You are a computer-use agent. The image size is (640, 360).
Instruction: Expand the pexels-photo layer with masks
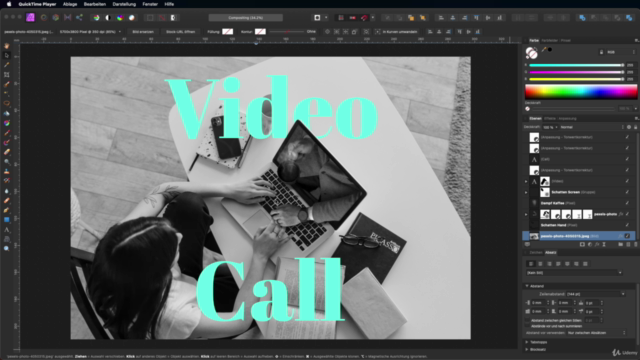pos(526,214)
